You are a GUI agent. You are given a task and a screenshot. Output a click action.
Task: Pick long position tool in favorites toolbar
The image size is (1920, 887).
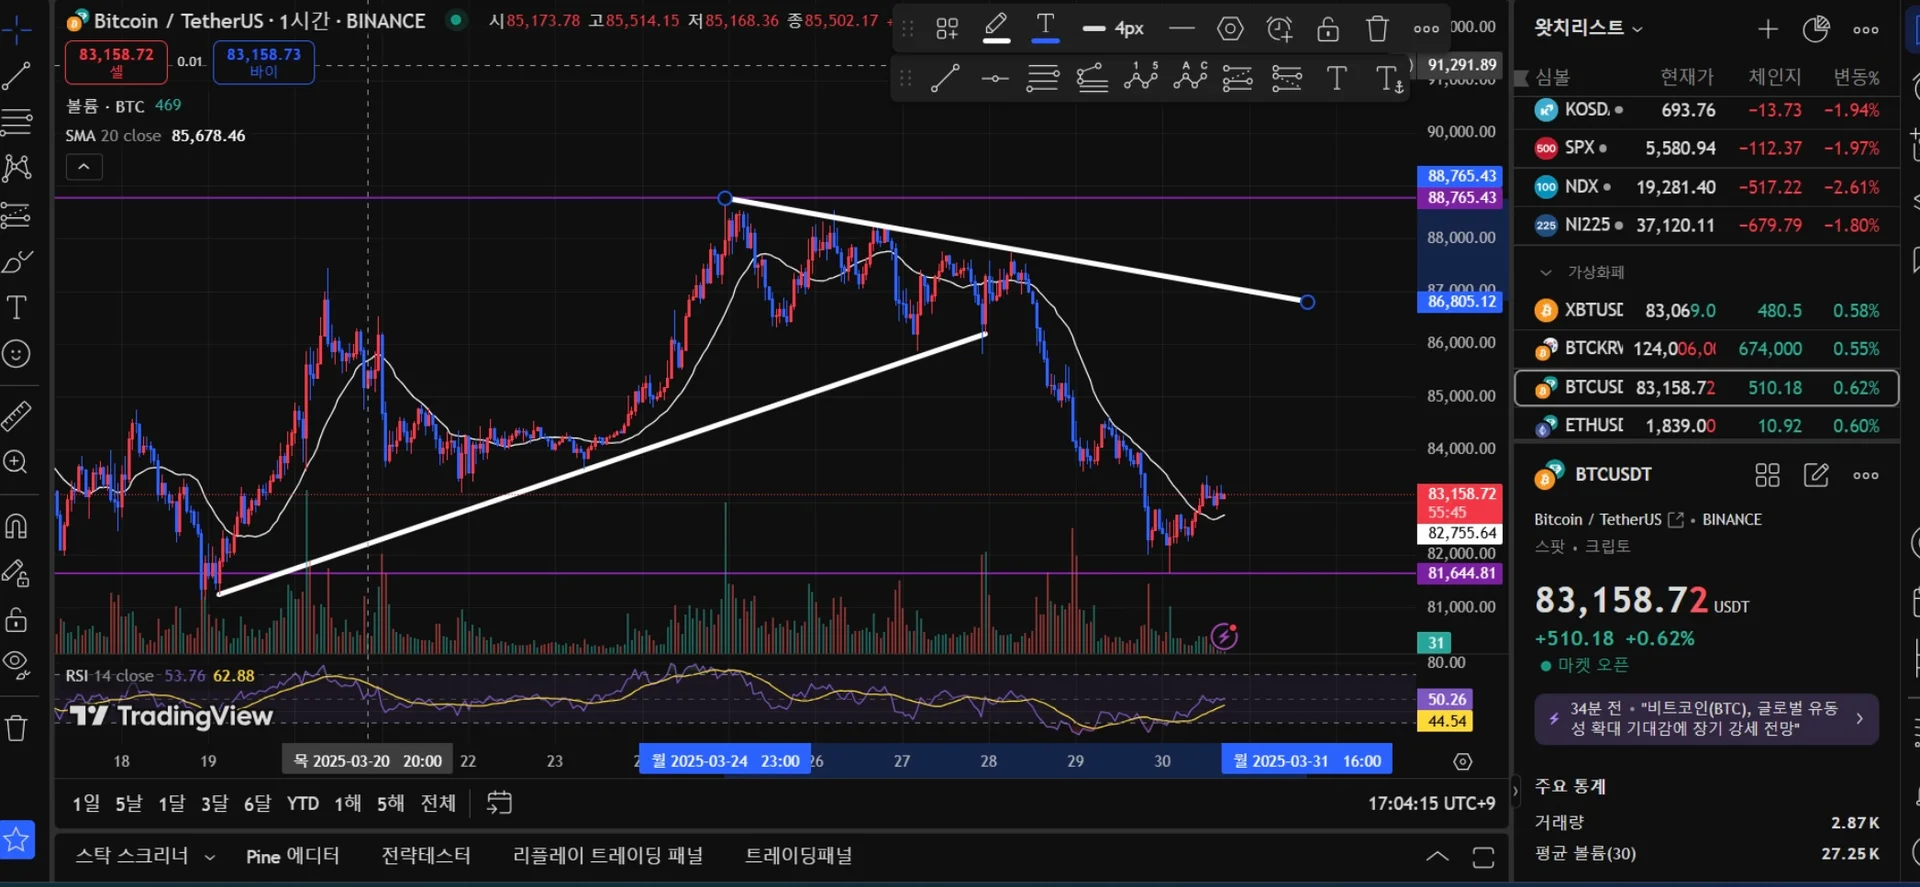click(1238, 78)
